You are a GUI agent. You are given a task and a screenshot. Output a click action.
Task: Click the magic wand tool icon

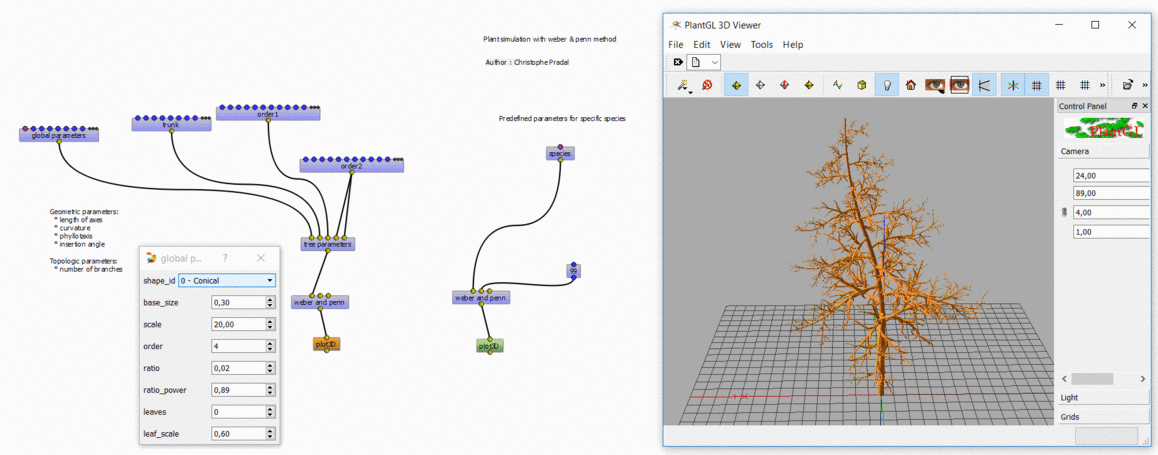coord(683,85)
